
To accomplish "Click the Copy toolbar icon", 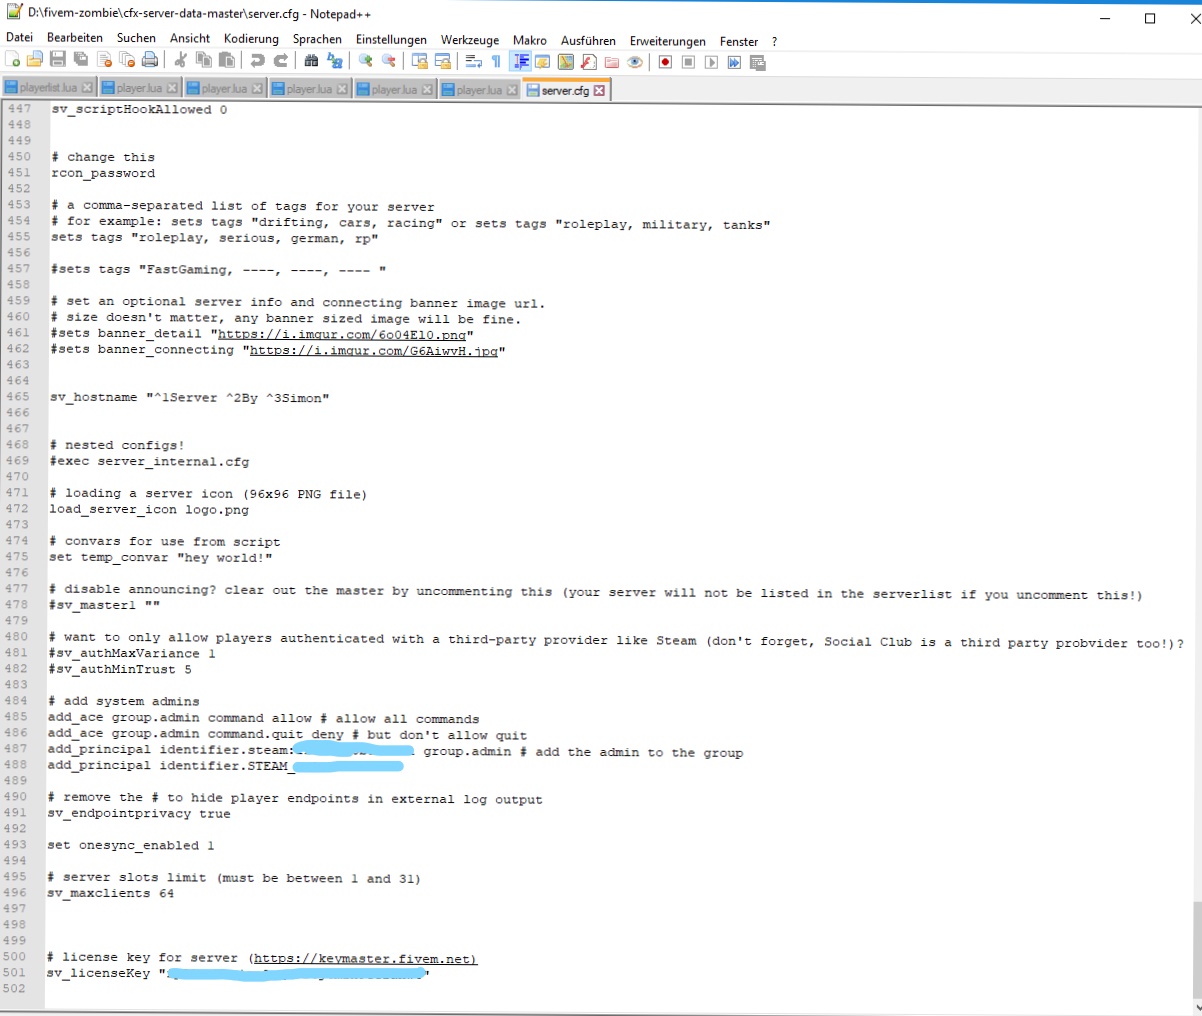I will (204, 61).
